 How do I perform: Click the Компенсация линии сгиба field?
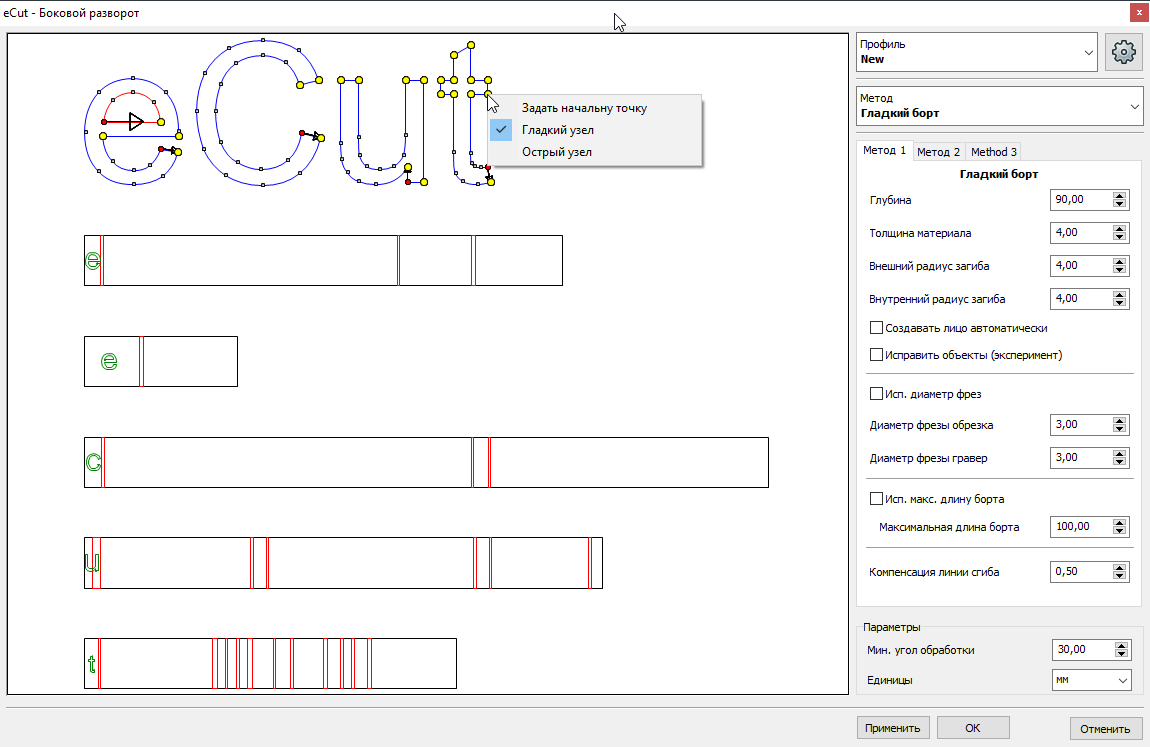pos(1081,571)
